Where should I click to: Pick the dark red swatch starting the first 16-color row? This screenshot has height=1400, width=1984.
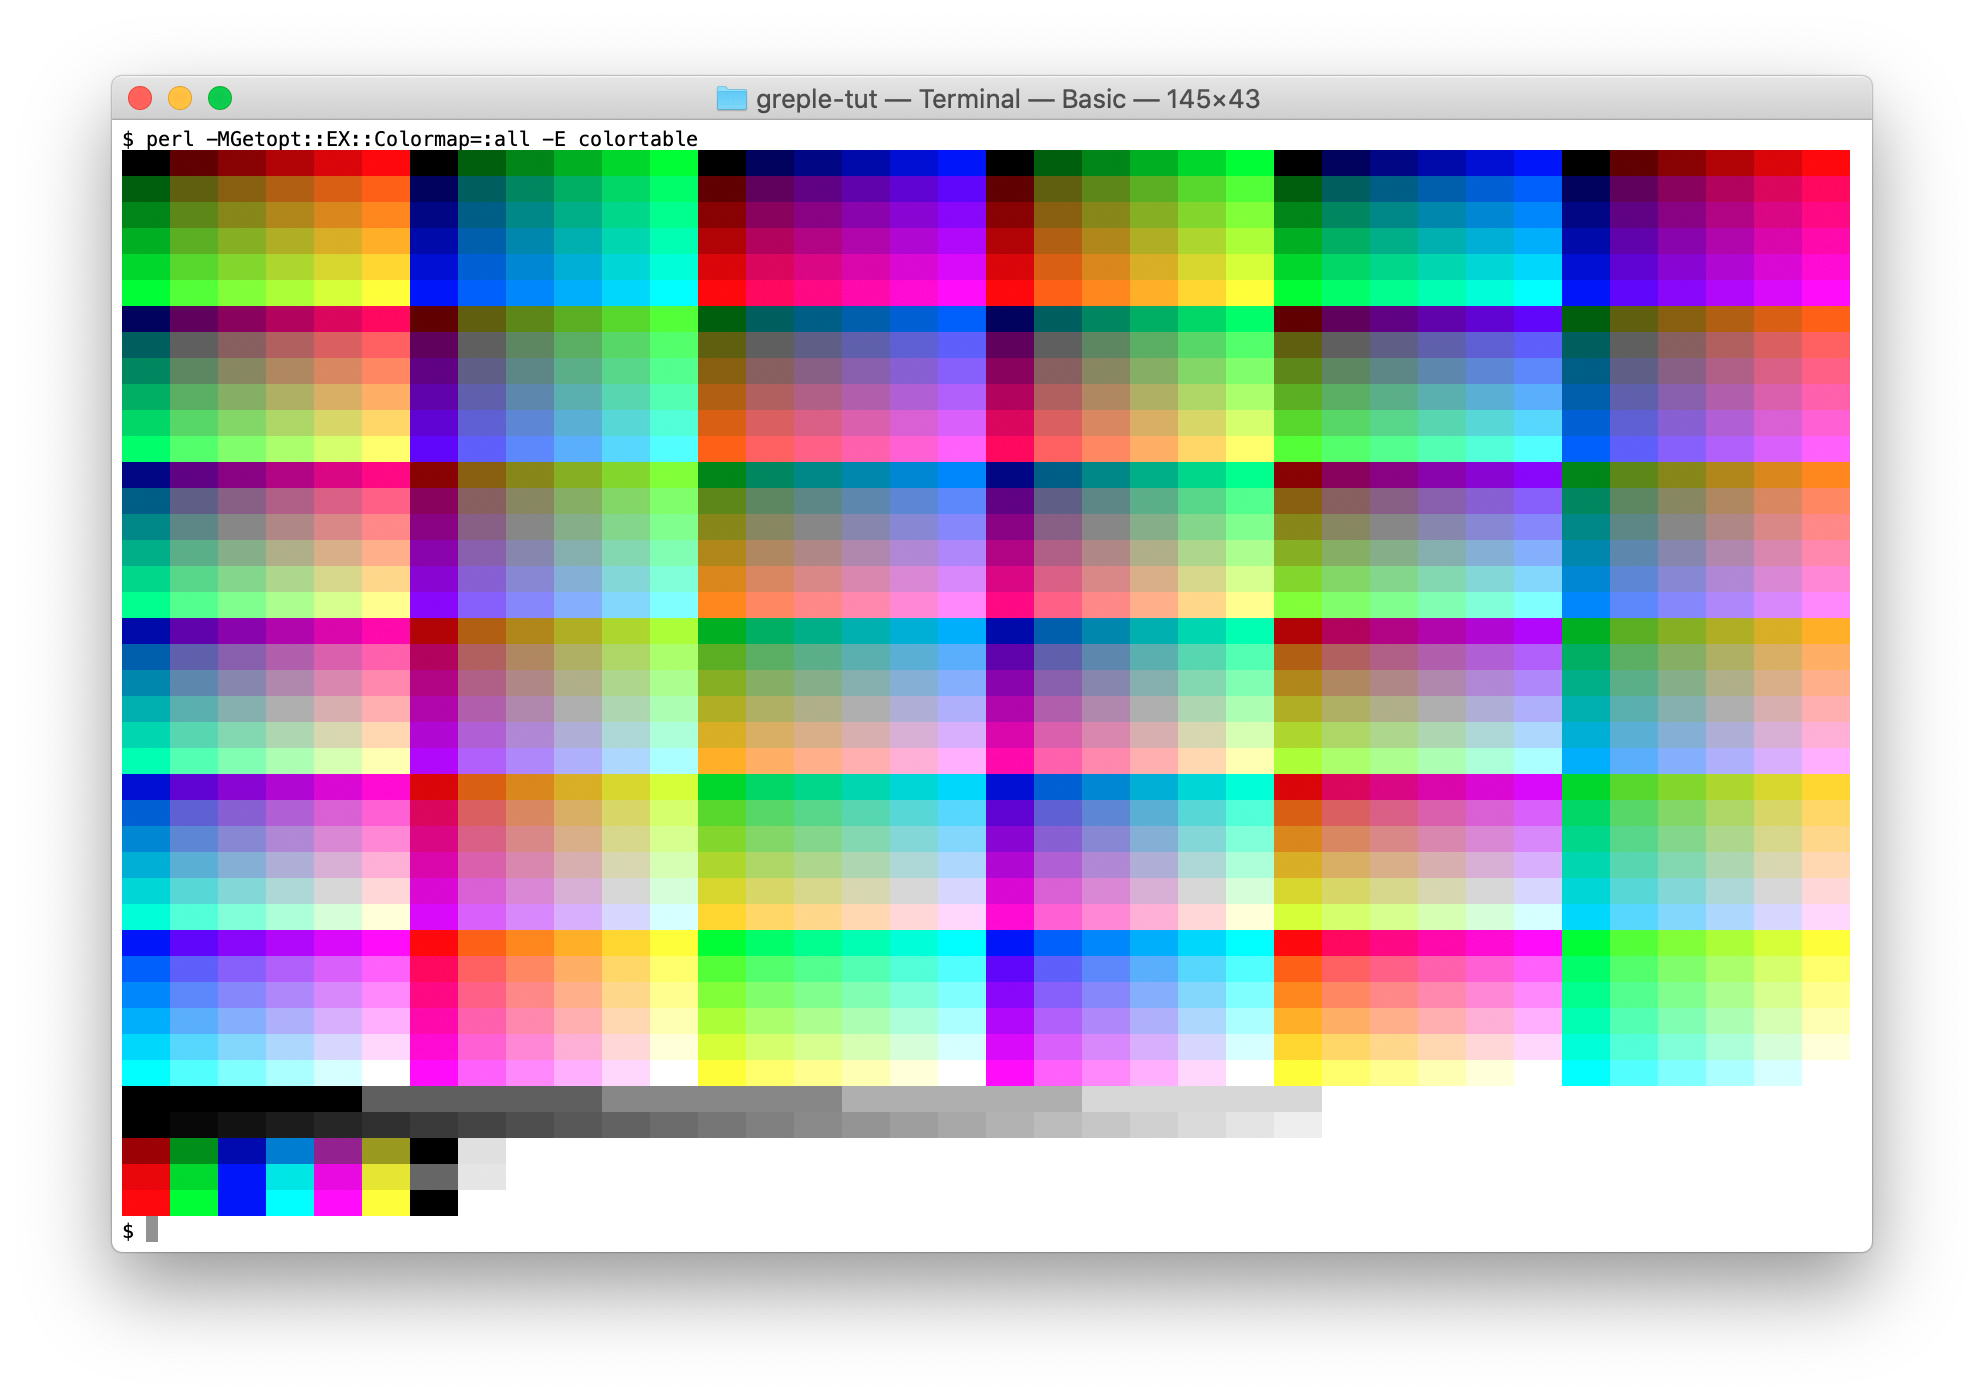pyautogui.click(x=146, y=1151)
